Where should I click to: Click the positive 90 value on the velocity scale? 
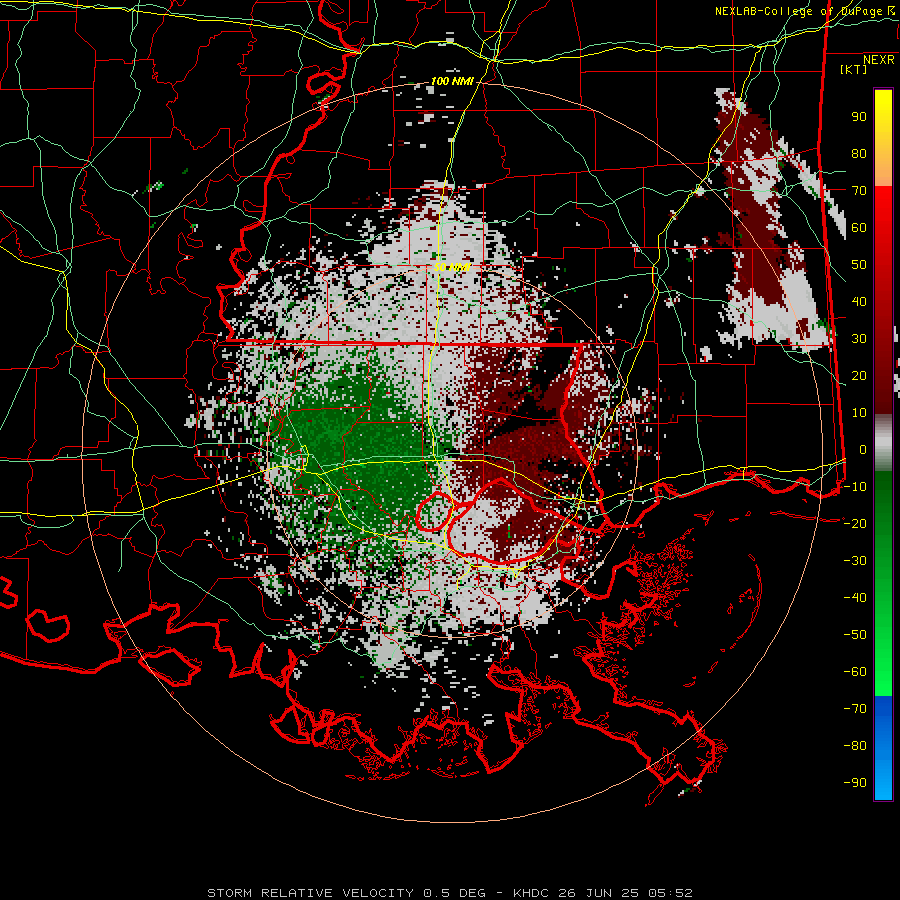(x=859, y=117)
